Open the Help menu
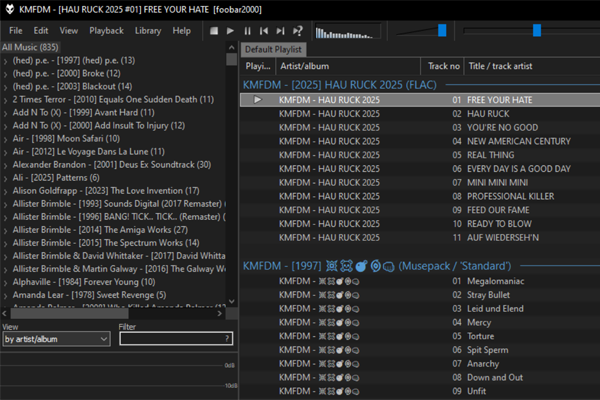This screenshot has width=600, height=400. (181, 31)
